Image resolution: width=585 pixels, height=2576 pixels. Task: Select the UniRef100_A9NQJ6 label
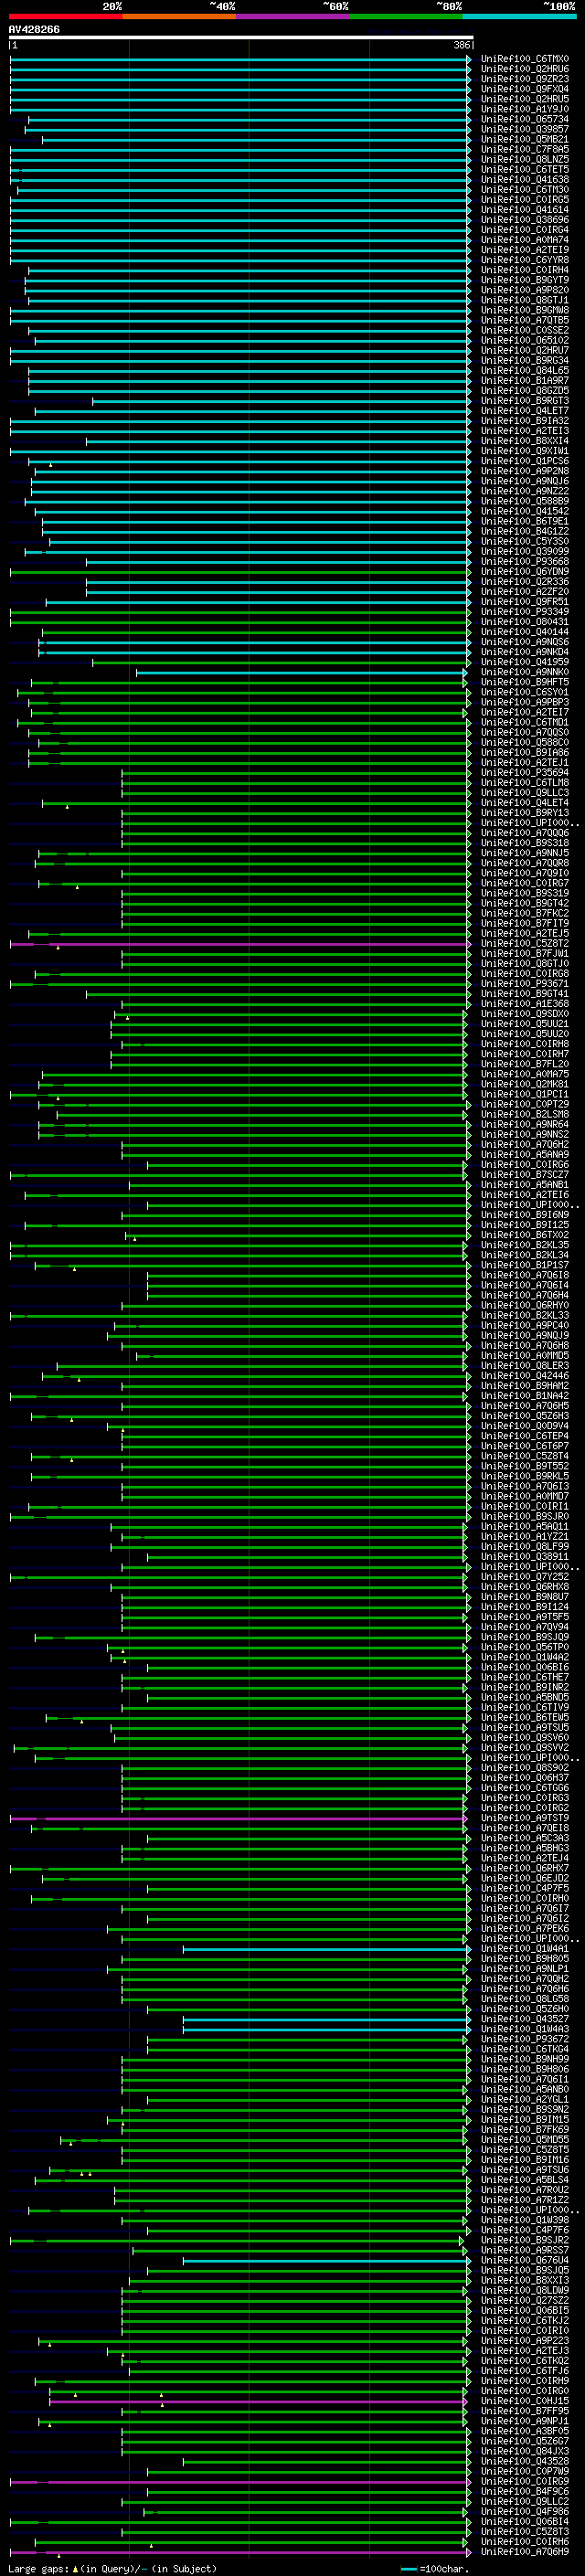click(x=525, y=482)
